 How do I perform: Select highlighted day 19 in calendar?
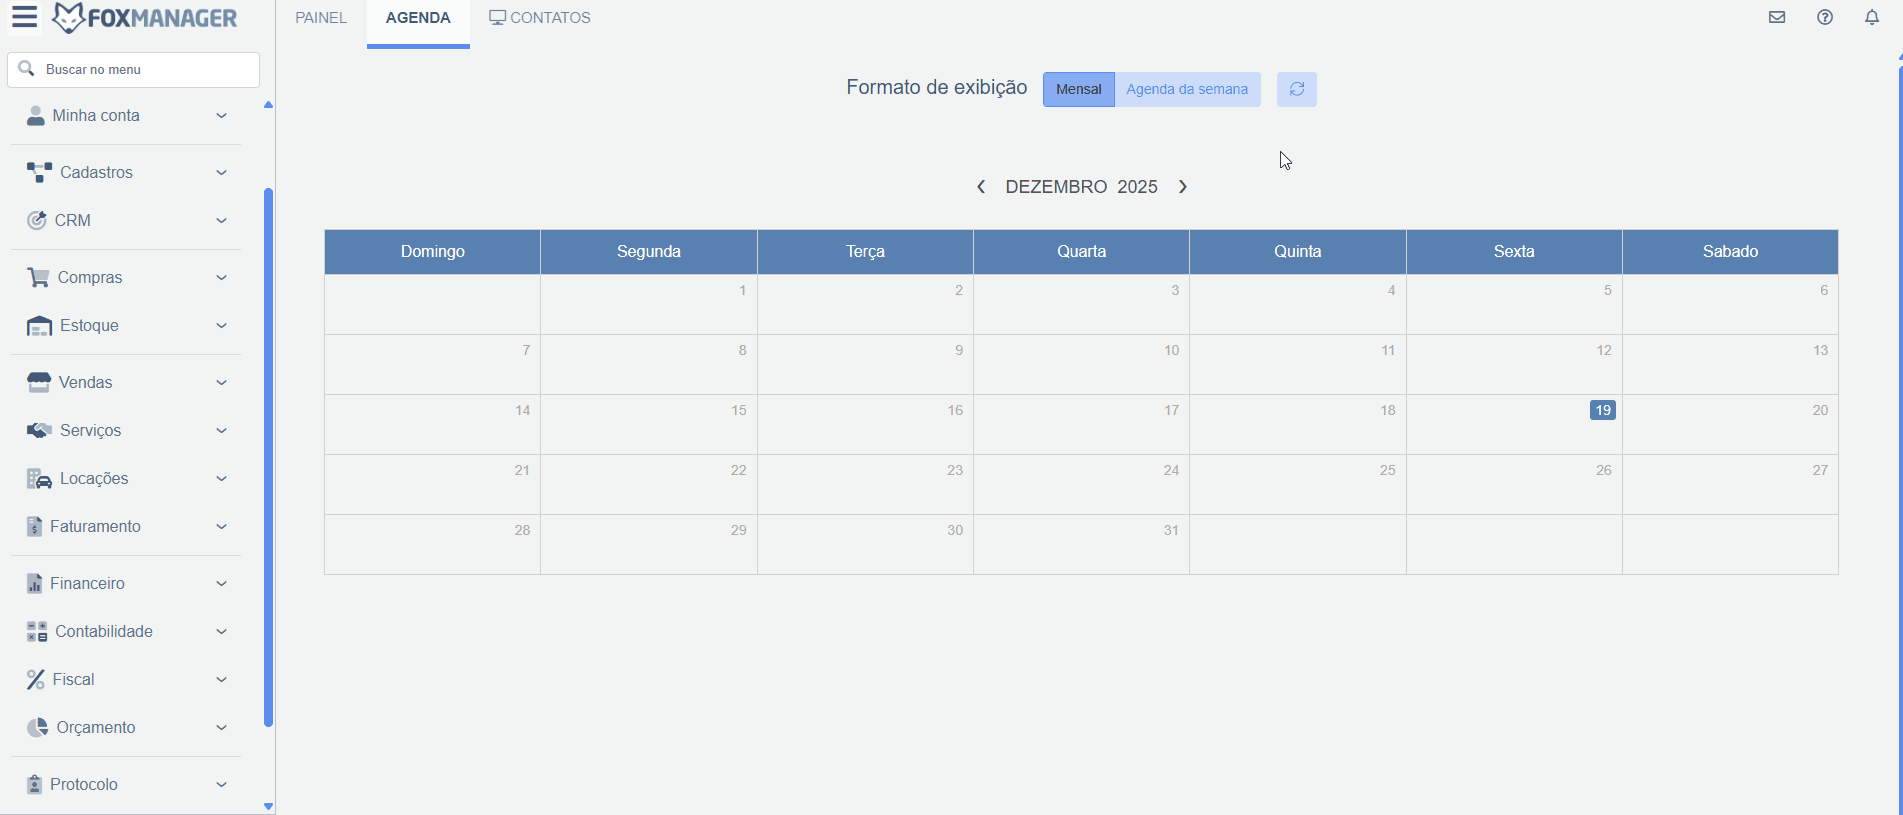click(x=1602, y=410)
